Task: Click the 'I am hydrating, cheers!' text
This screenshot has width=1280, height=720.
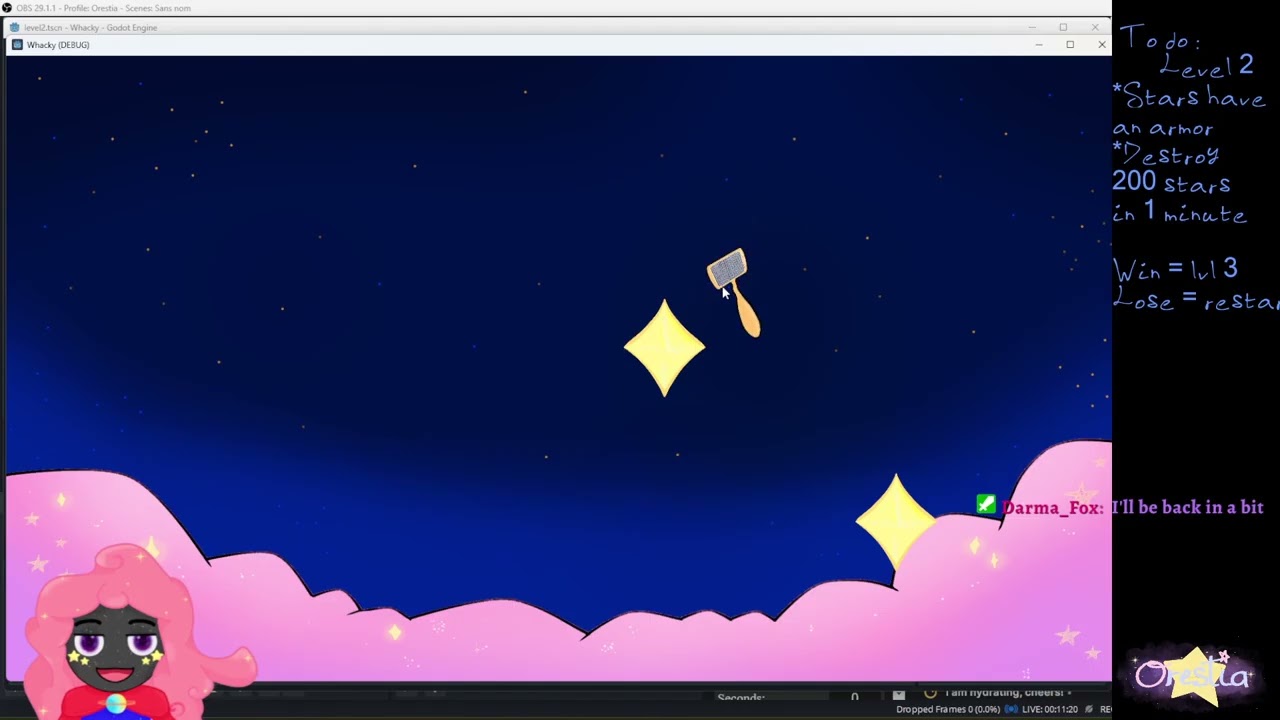Action: [1005, 692]
